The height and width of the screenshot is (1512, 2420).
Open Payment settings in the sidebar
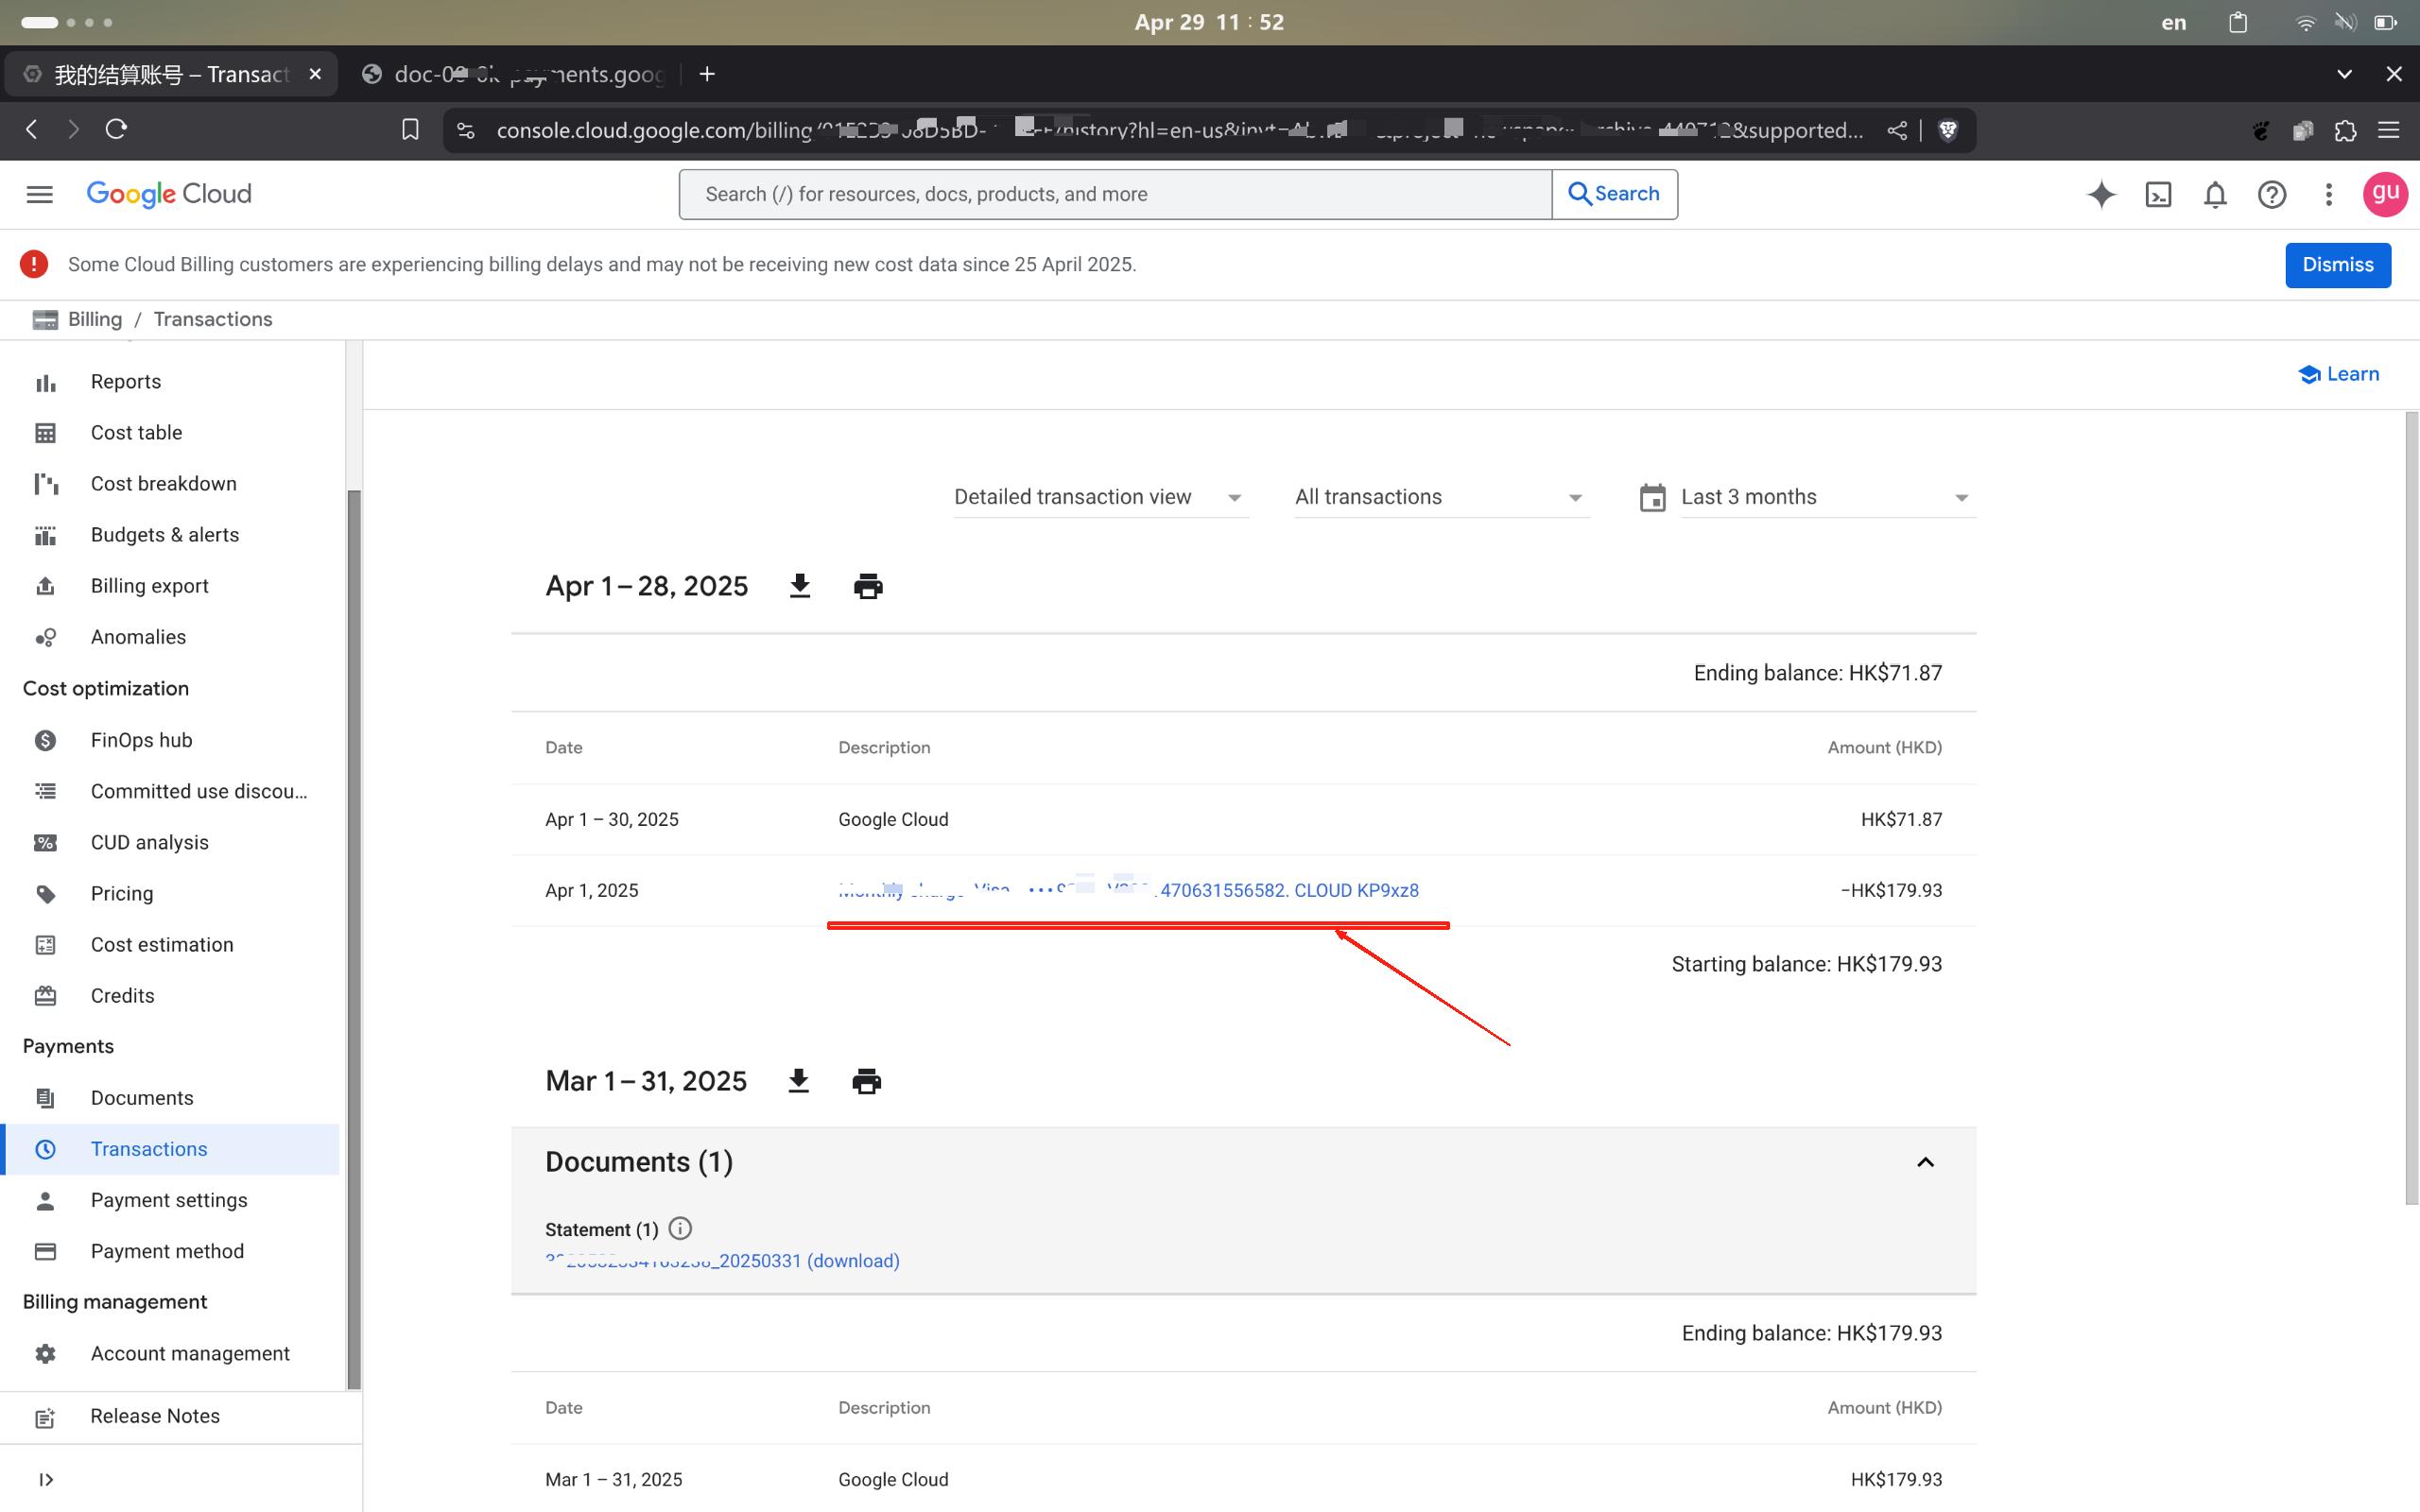(169, 1200)
